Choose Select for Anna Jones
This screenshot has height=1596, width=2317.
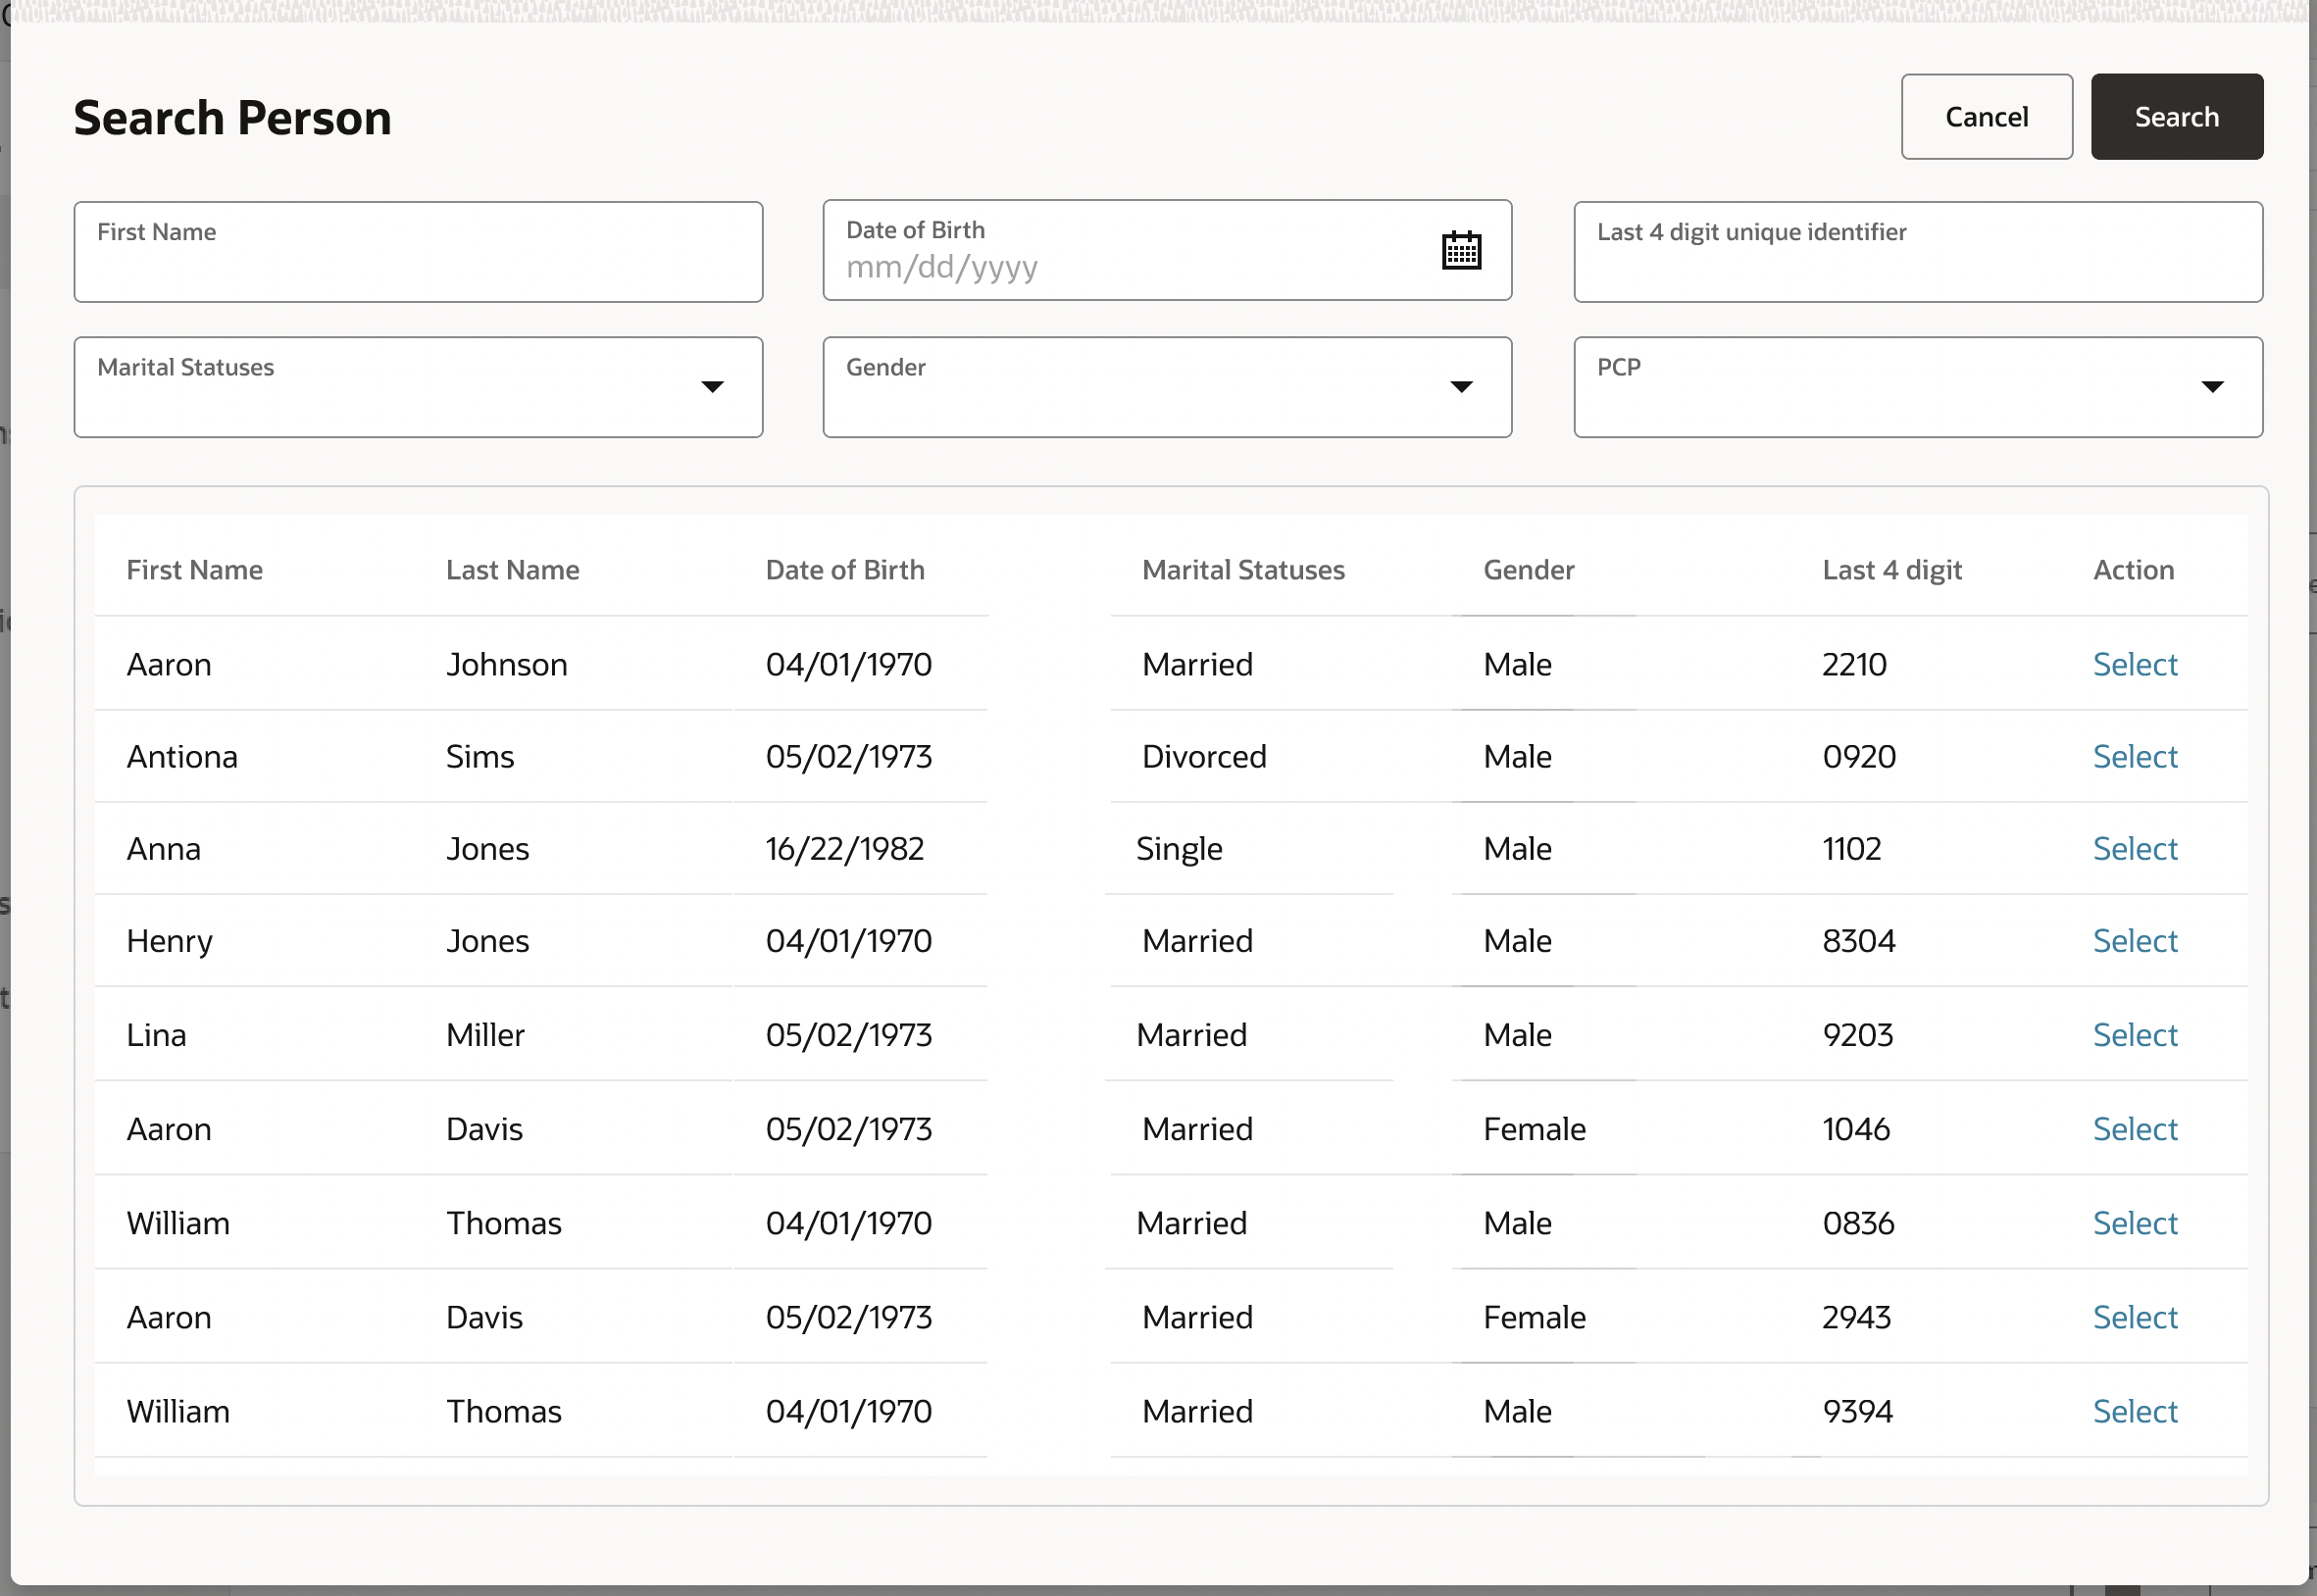pyautogui.click(x=2134, y=849)
